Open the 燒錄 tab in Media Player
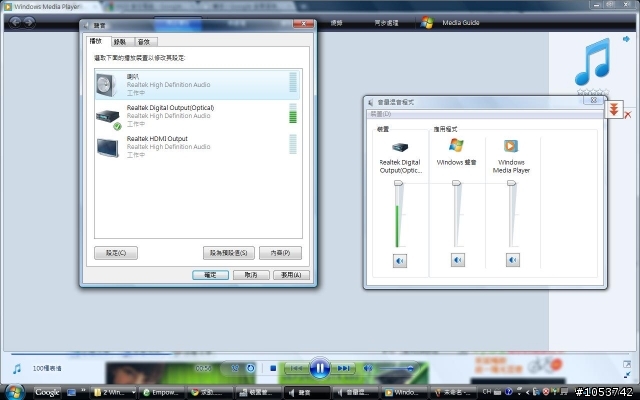 pos(336,23)
